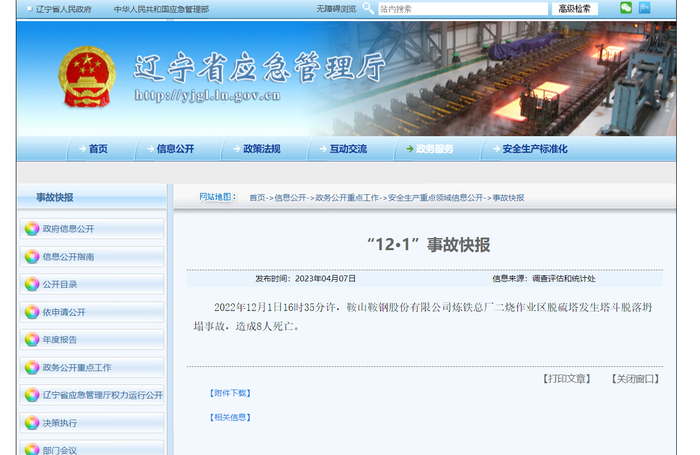
Task: Go to 安全生产标准化 section
Action: tap(530, 149)
